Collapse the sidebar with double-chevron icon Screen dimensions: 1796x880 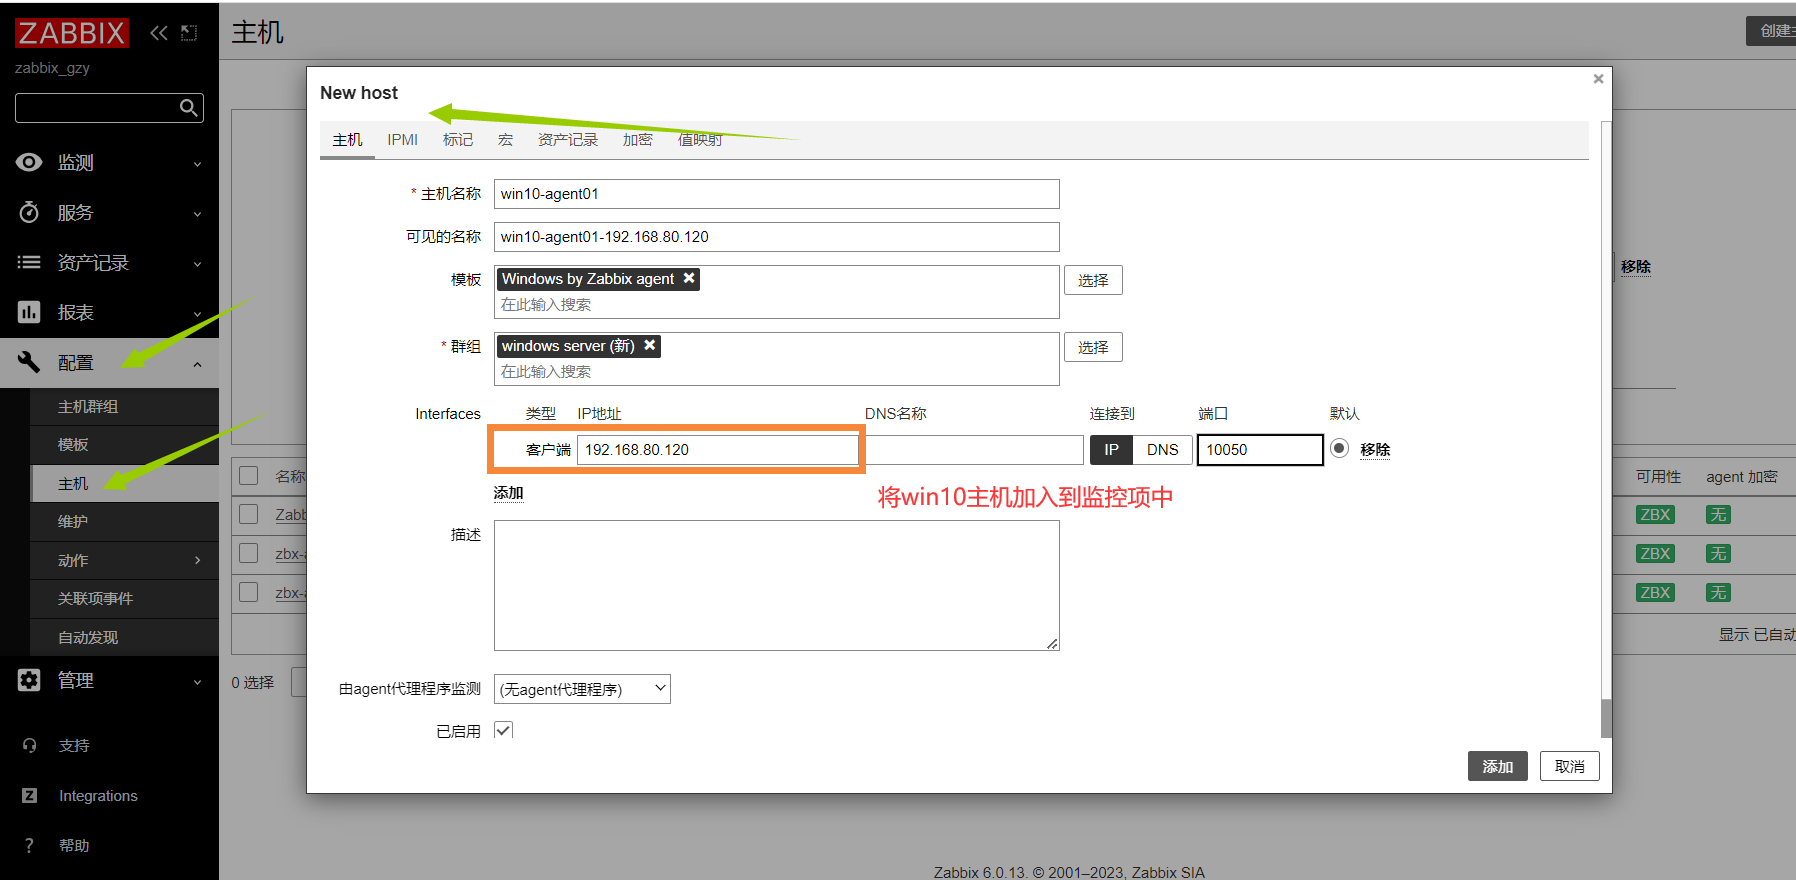(x=159, y=33)
